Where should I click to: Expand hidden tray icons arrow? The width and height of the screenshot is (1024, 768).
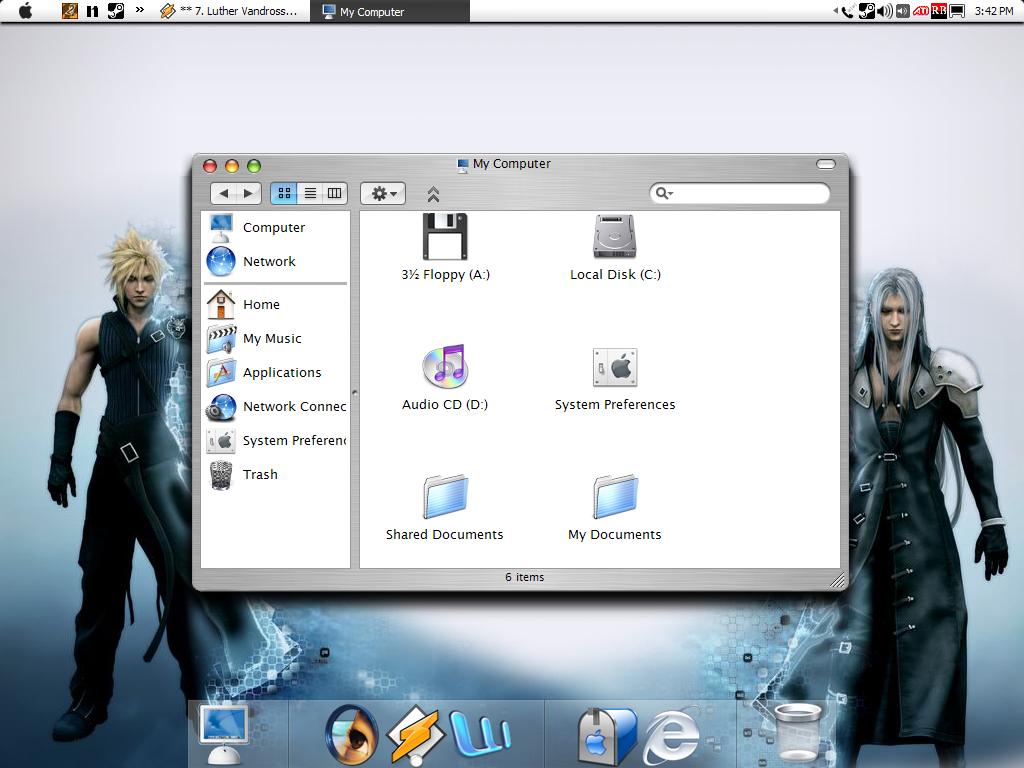coord(835,11)
